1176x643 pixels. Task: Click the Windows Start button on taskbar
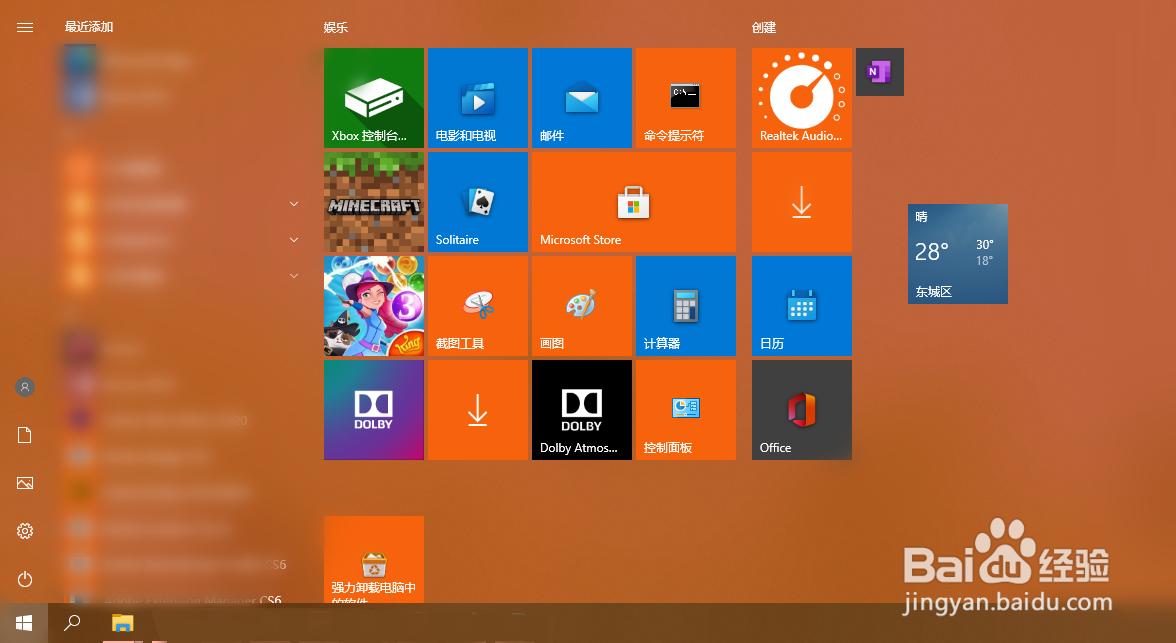(24, 623)
